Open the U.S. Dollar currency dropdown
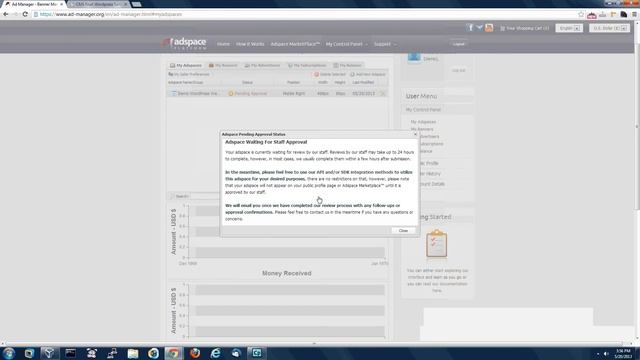The height and width of the screenshot is (360, 640). 609,28
